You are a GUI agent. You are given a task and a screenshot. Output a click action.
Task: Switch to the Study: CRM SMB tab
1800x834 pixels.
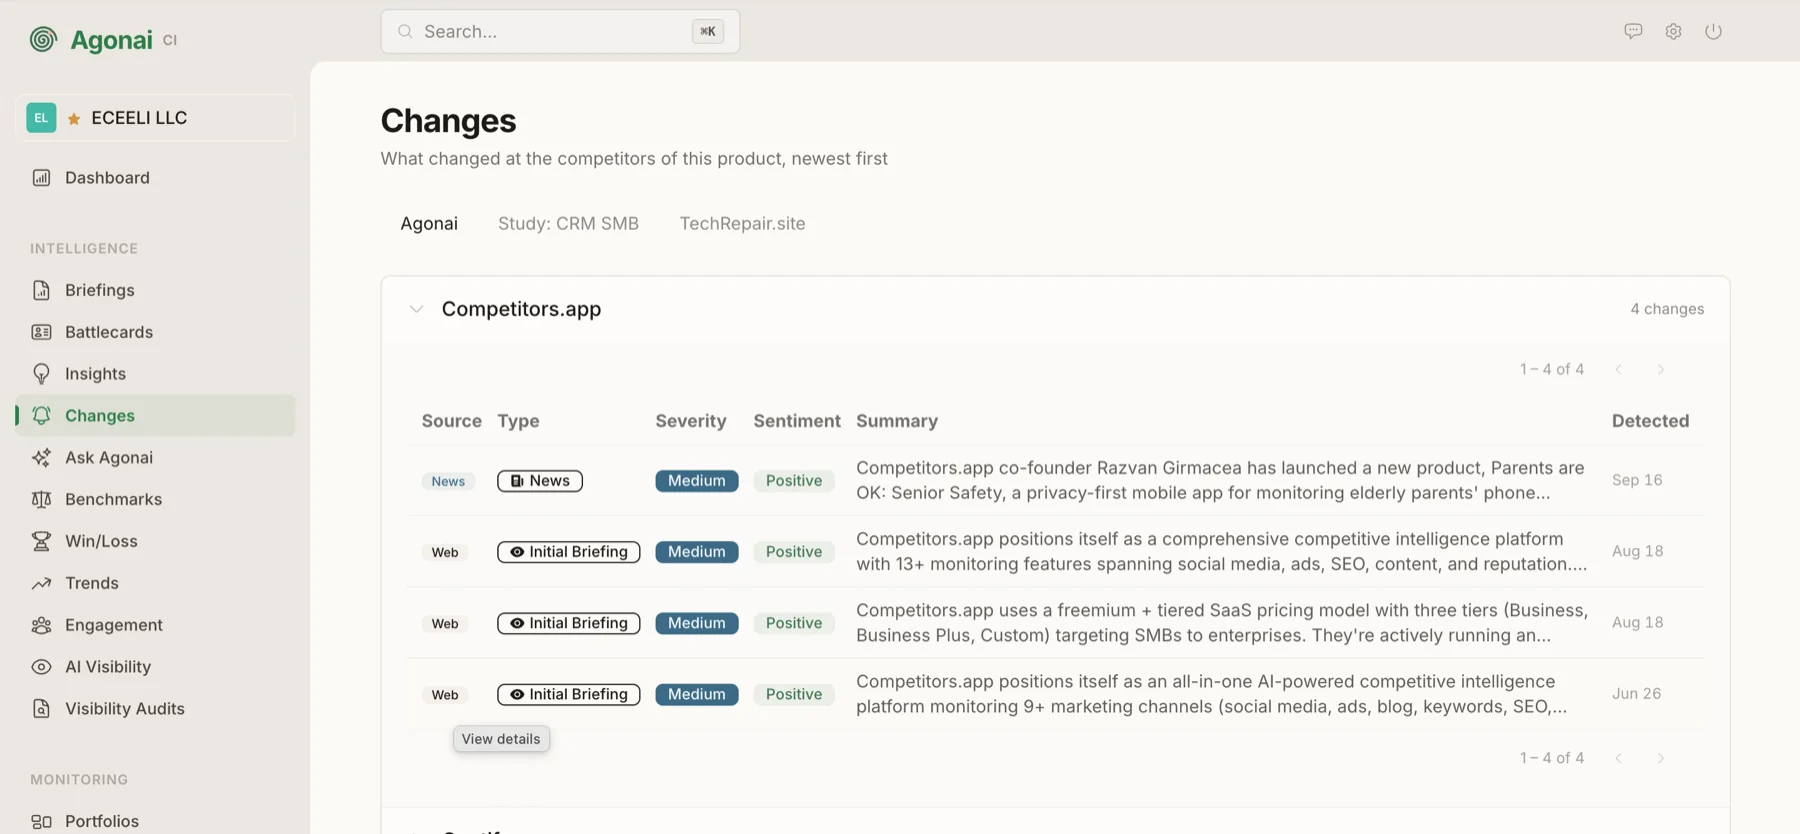pos(568,223)
